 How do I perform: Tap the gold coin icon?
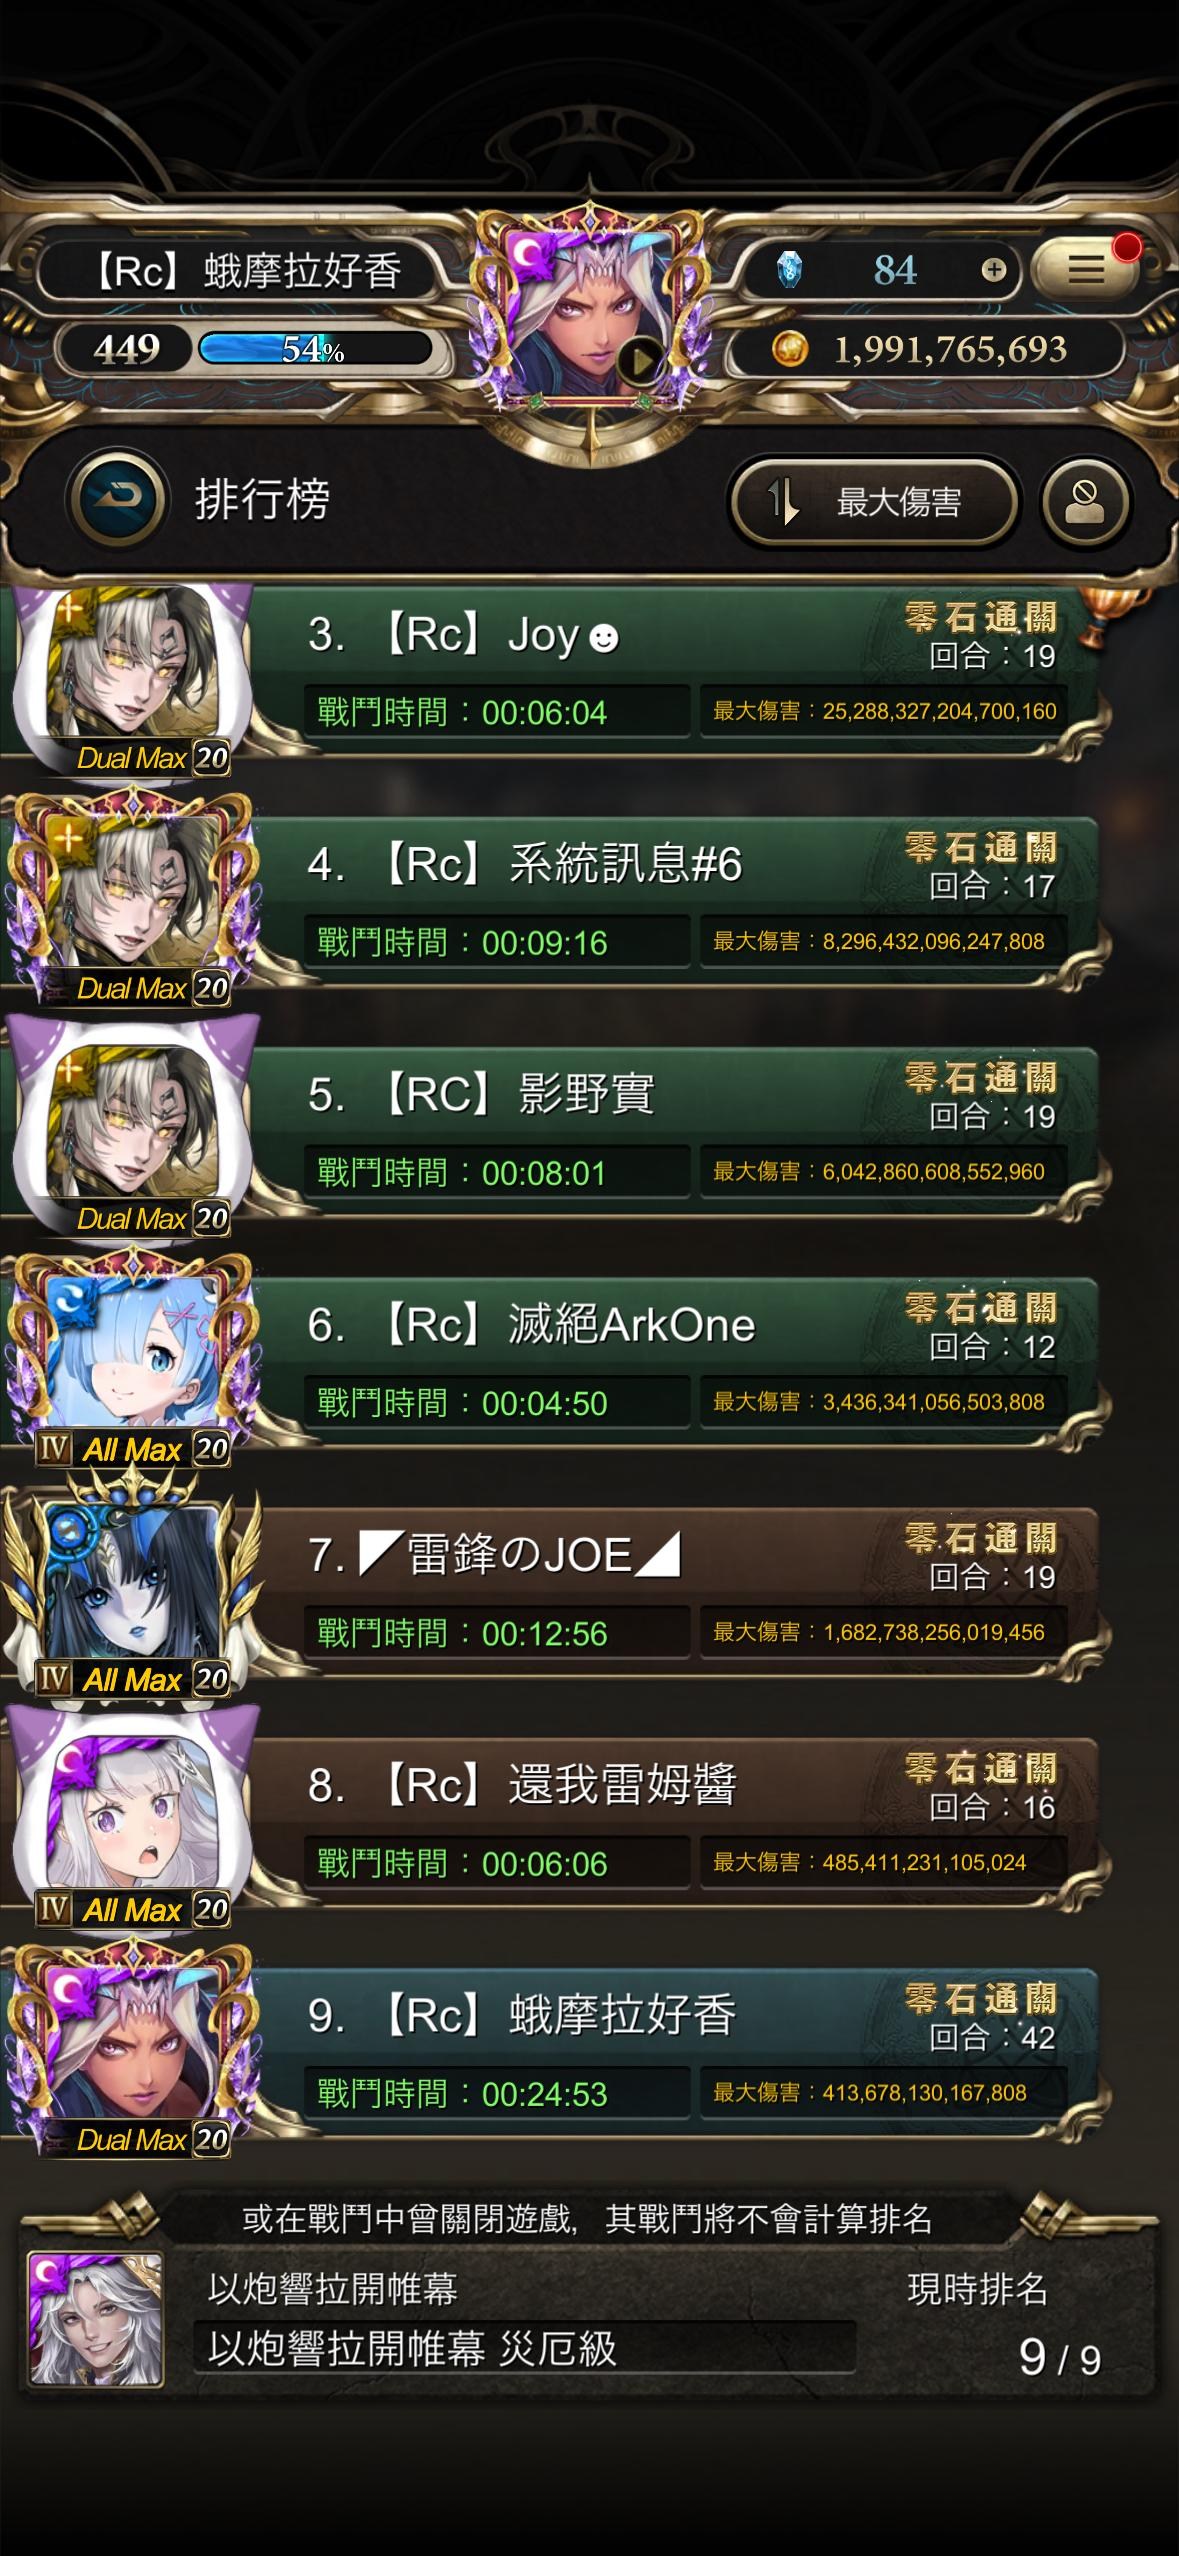click(790, 348)
